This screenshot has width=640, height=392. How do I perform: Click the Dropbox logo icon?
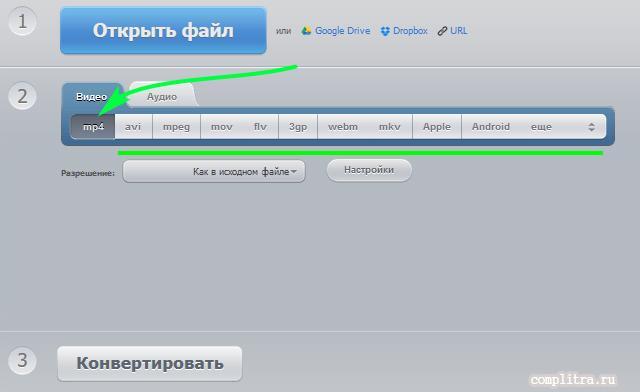[385, 31]
